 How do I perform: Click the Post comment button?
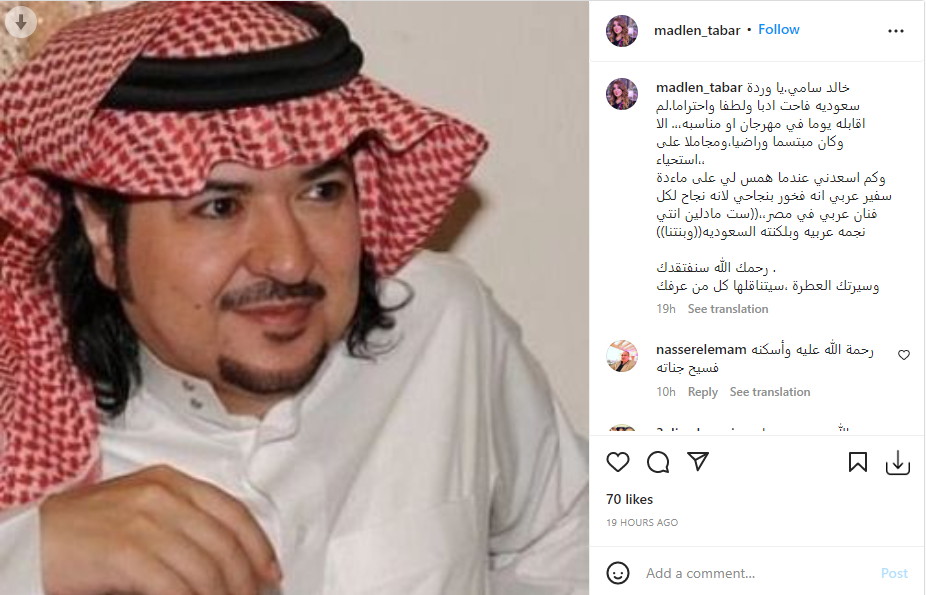pos(894,573)
